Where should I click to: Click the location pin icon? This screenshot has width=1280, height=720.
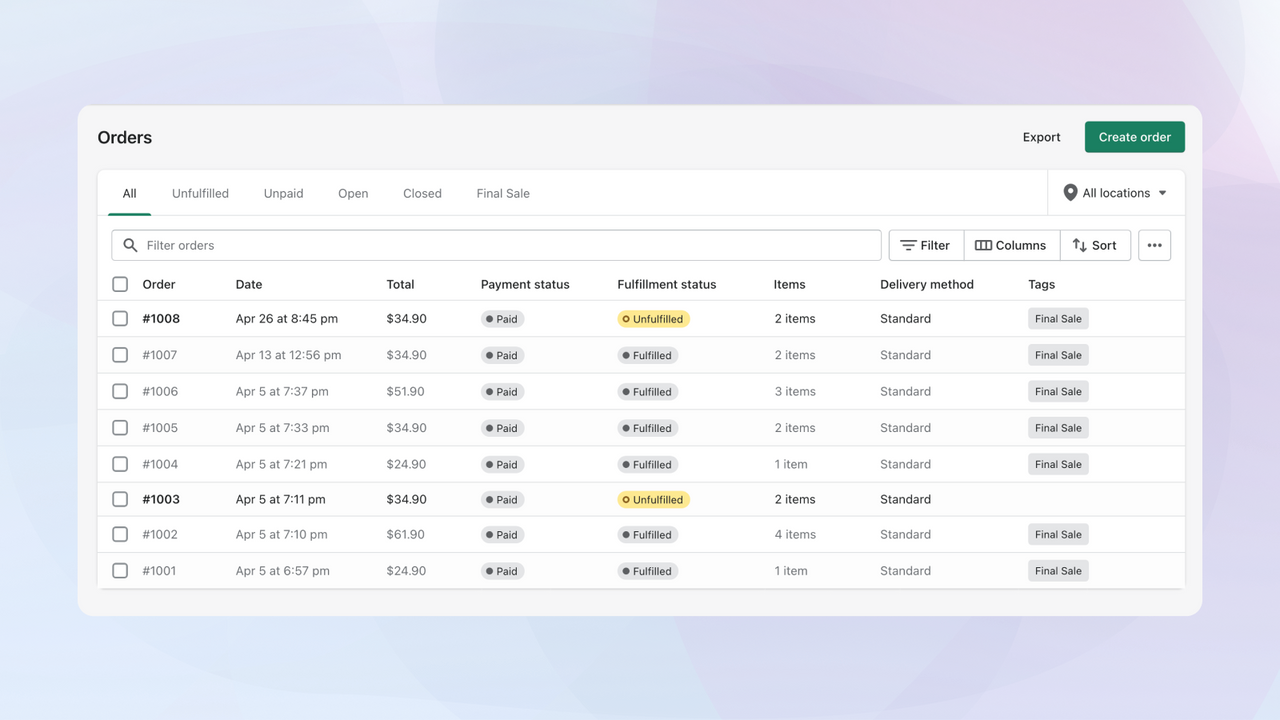pyautogui.click(x=1071, y=192)
